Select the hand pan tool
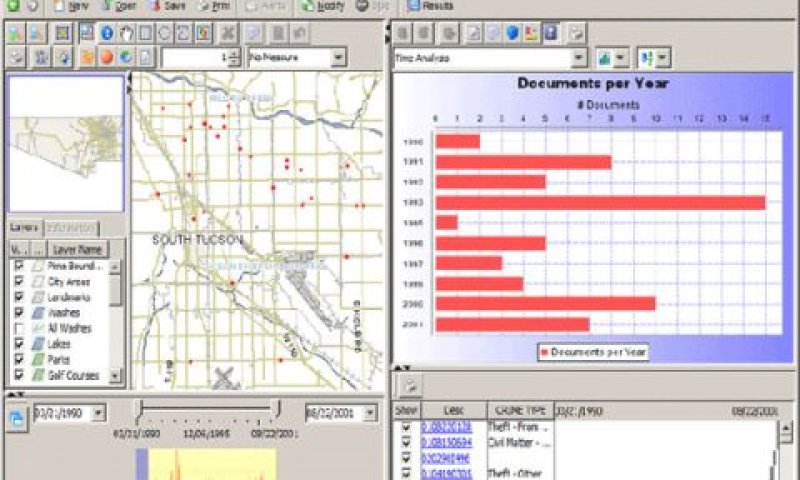Viewport: 800px width, 480px height. [126, 34]
